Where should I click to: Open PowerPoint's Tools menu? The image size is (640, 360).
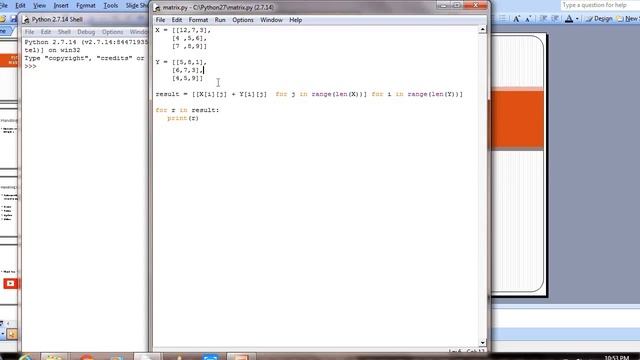111,6
